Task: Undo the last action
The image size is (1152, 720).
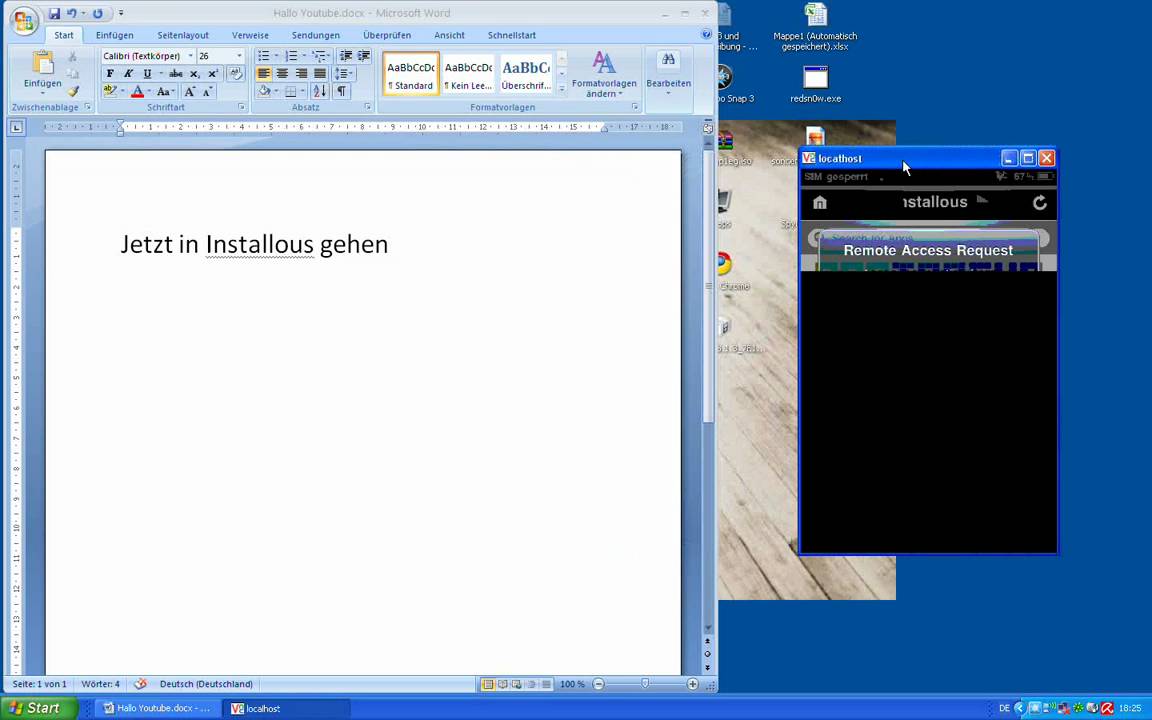Action: point(71,13)
